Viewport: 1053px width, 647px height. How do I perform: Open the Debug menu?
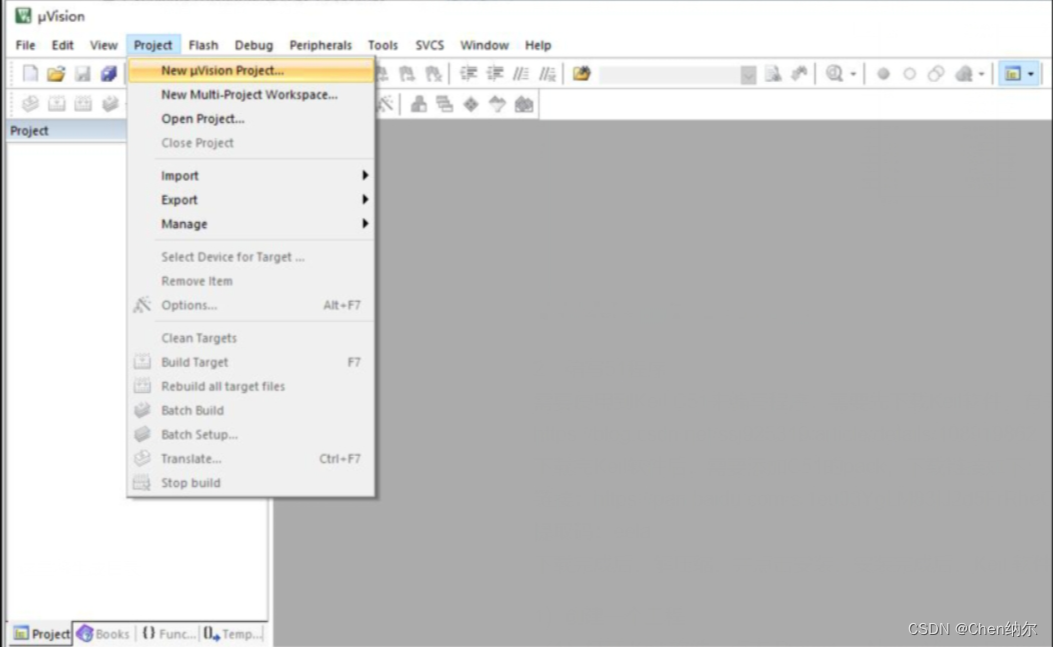(x=254, y=45)
